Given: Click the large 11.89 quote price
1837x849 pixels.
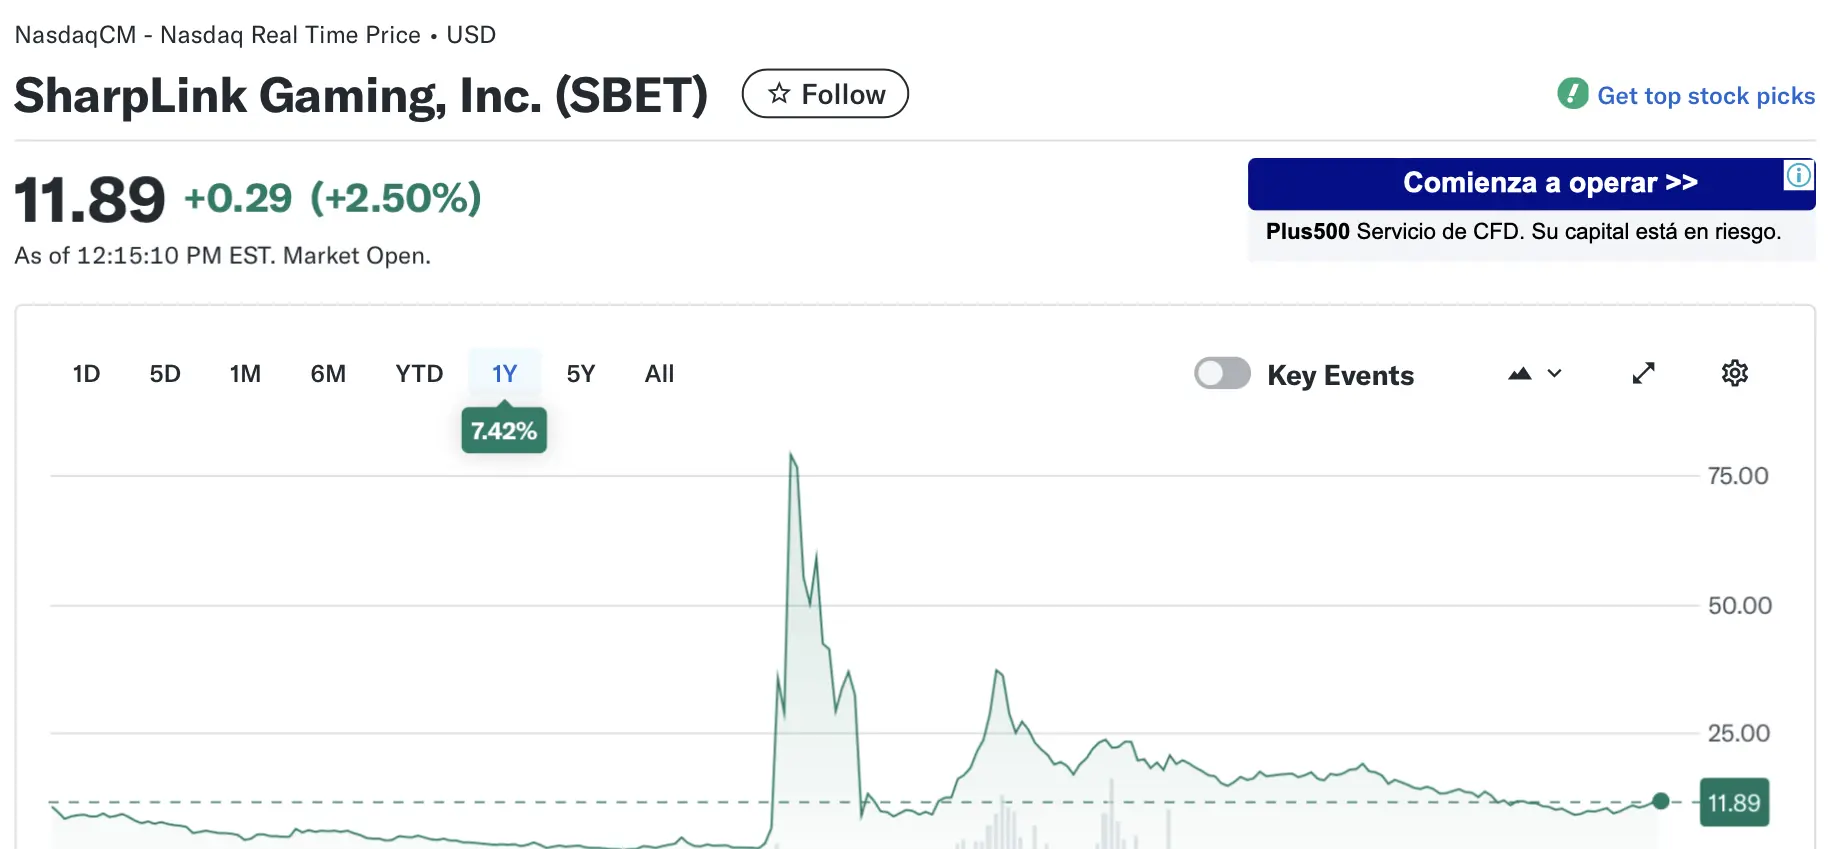Looking at the screenshot, I should [90, 199].
